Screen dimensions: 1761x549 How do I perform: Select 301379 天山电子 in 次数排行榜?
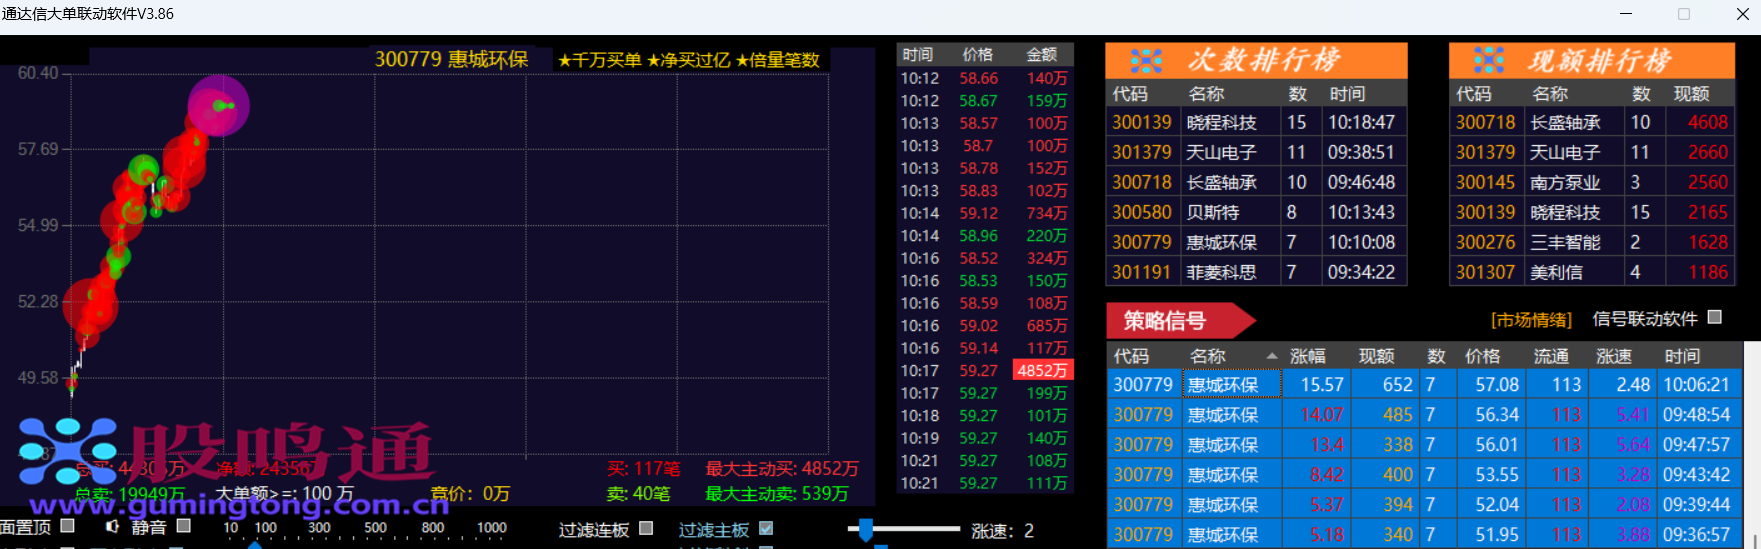[1256, 152]
